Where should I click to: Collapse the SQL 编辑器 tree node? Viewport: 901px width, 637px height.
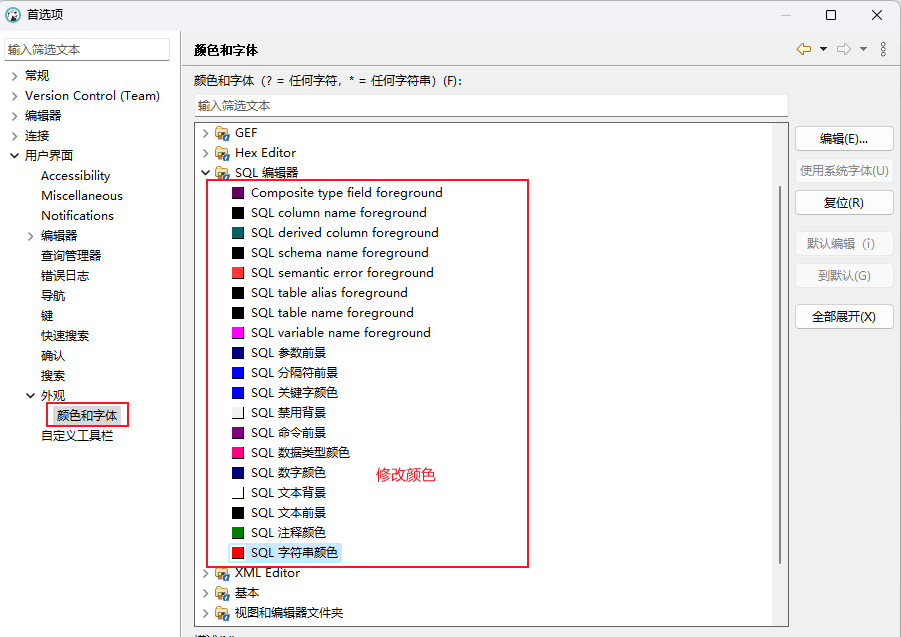pyautogui.click(x=205, y=173)
